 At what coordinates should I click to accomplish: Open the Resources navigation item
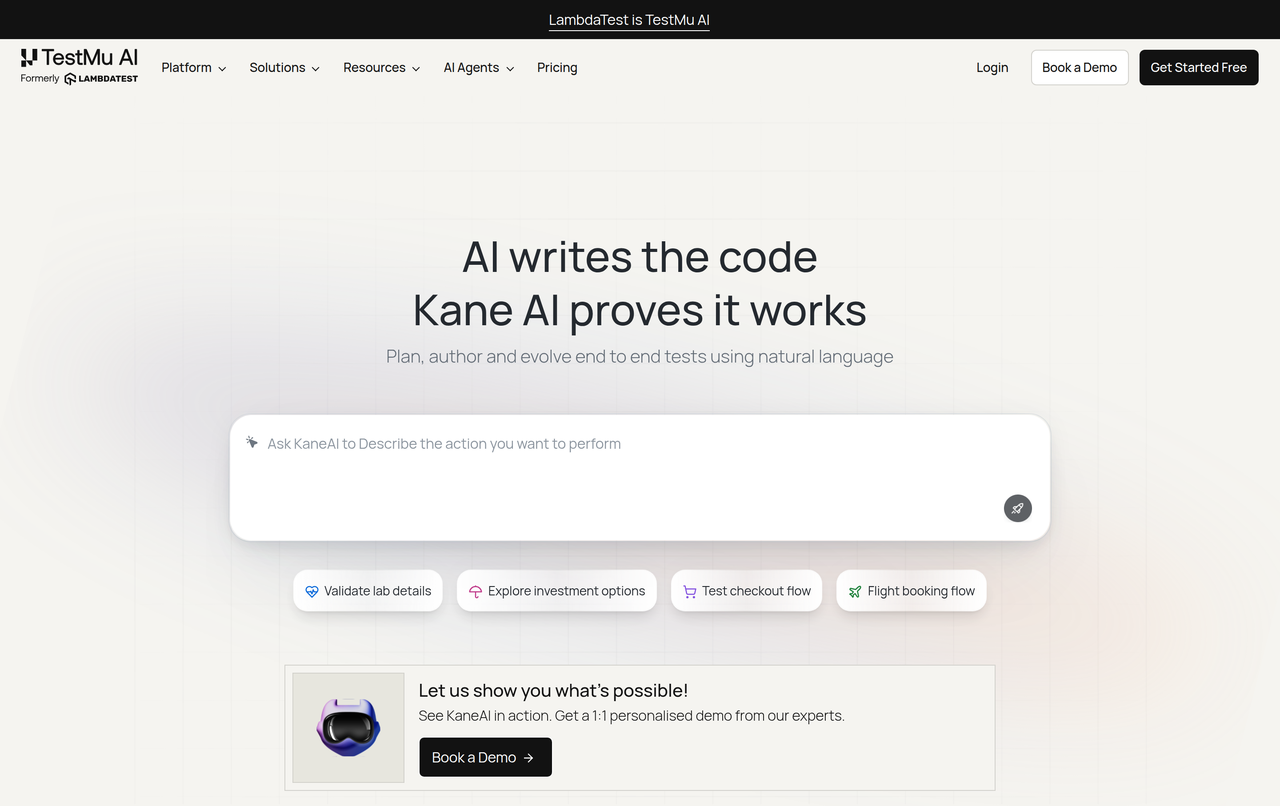[x=382, y=68]
